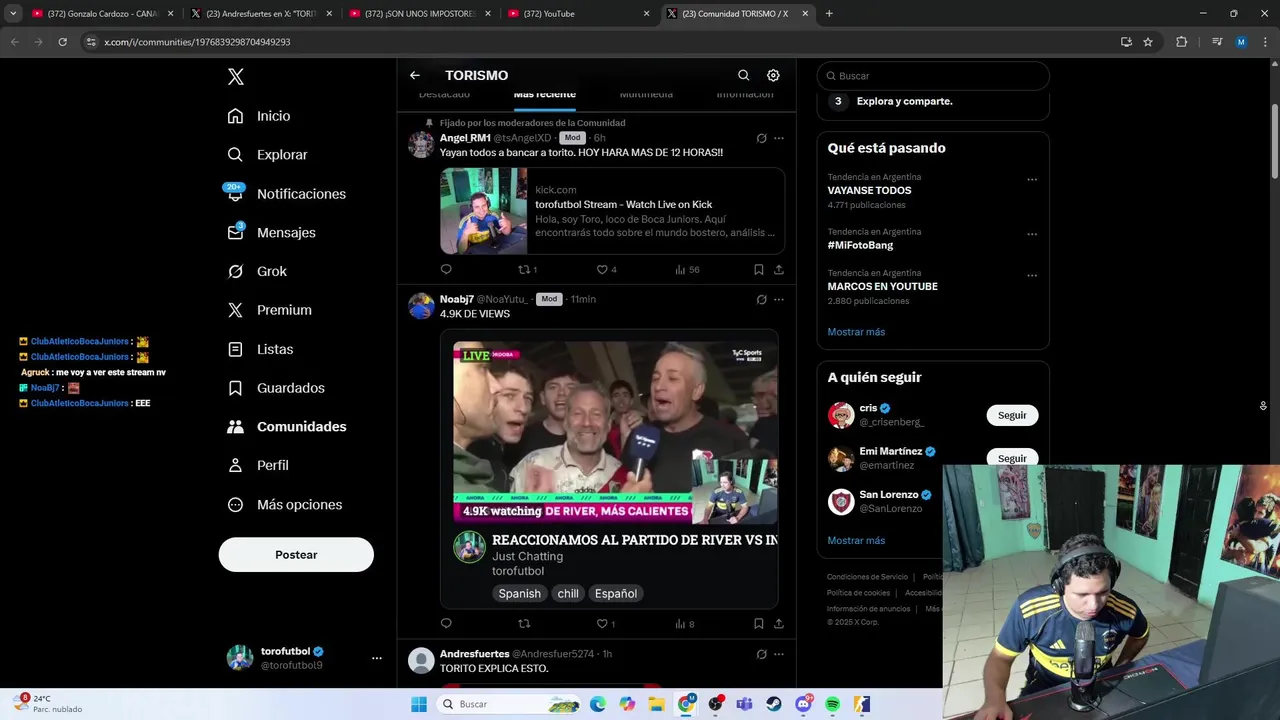Share the Noabj7 post

point(779,624)
